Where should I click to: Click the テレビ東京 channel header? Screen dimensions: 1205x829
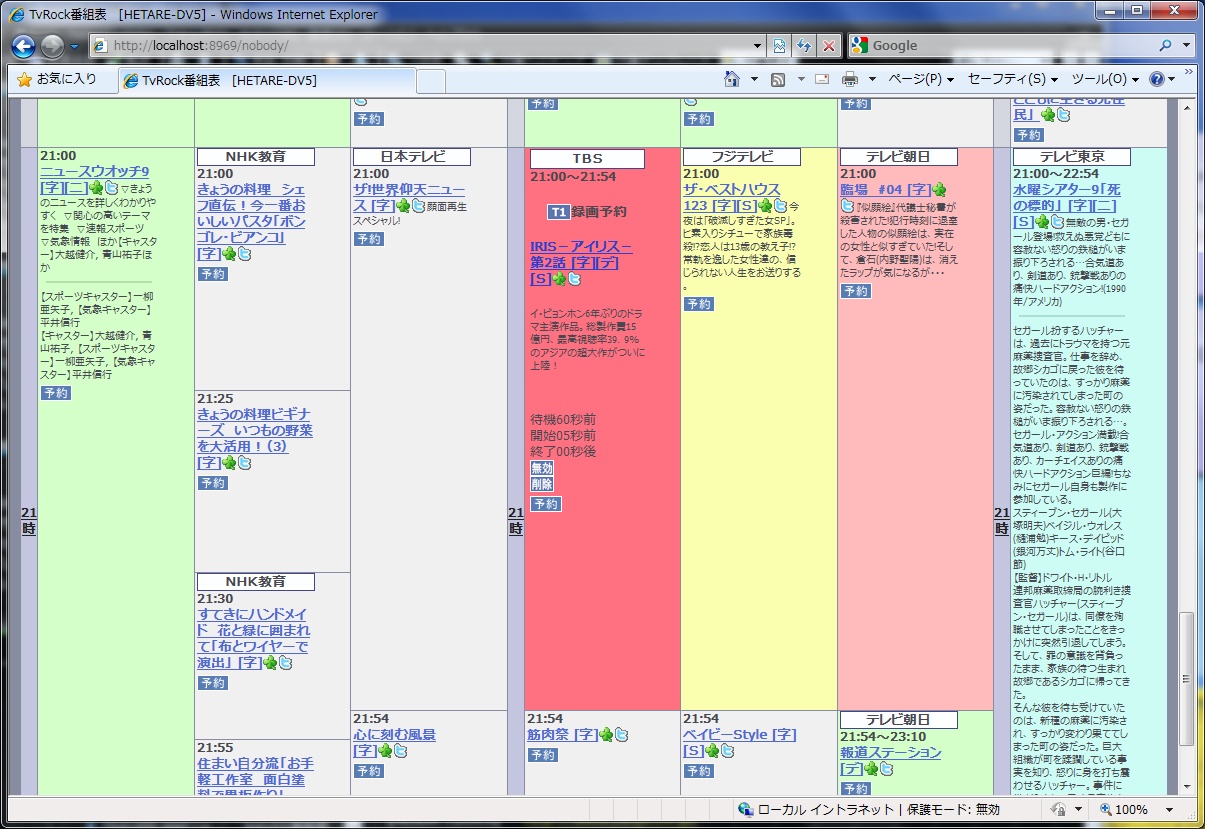[x=1071, y=157]
